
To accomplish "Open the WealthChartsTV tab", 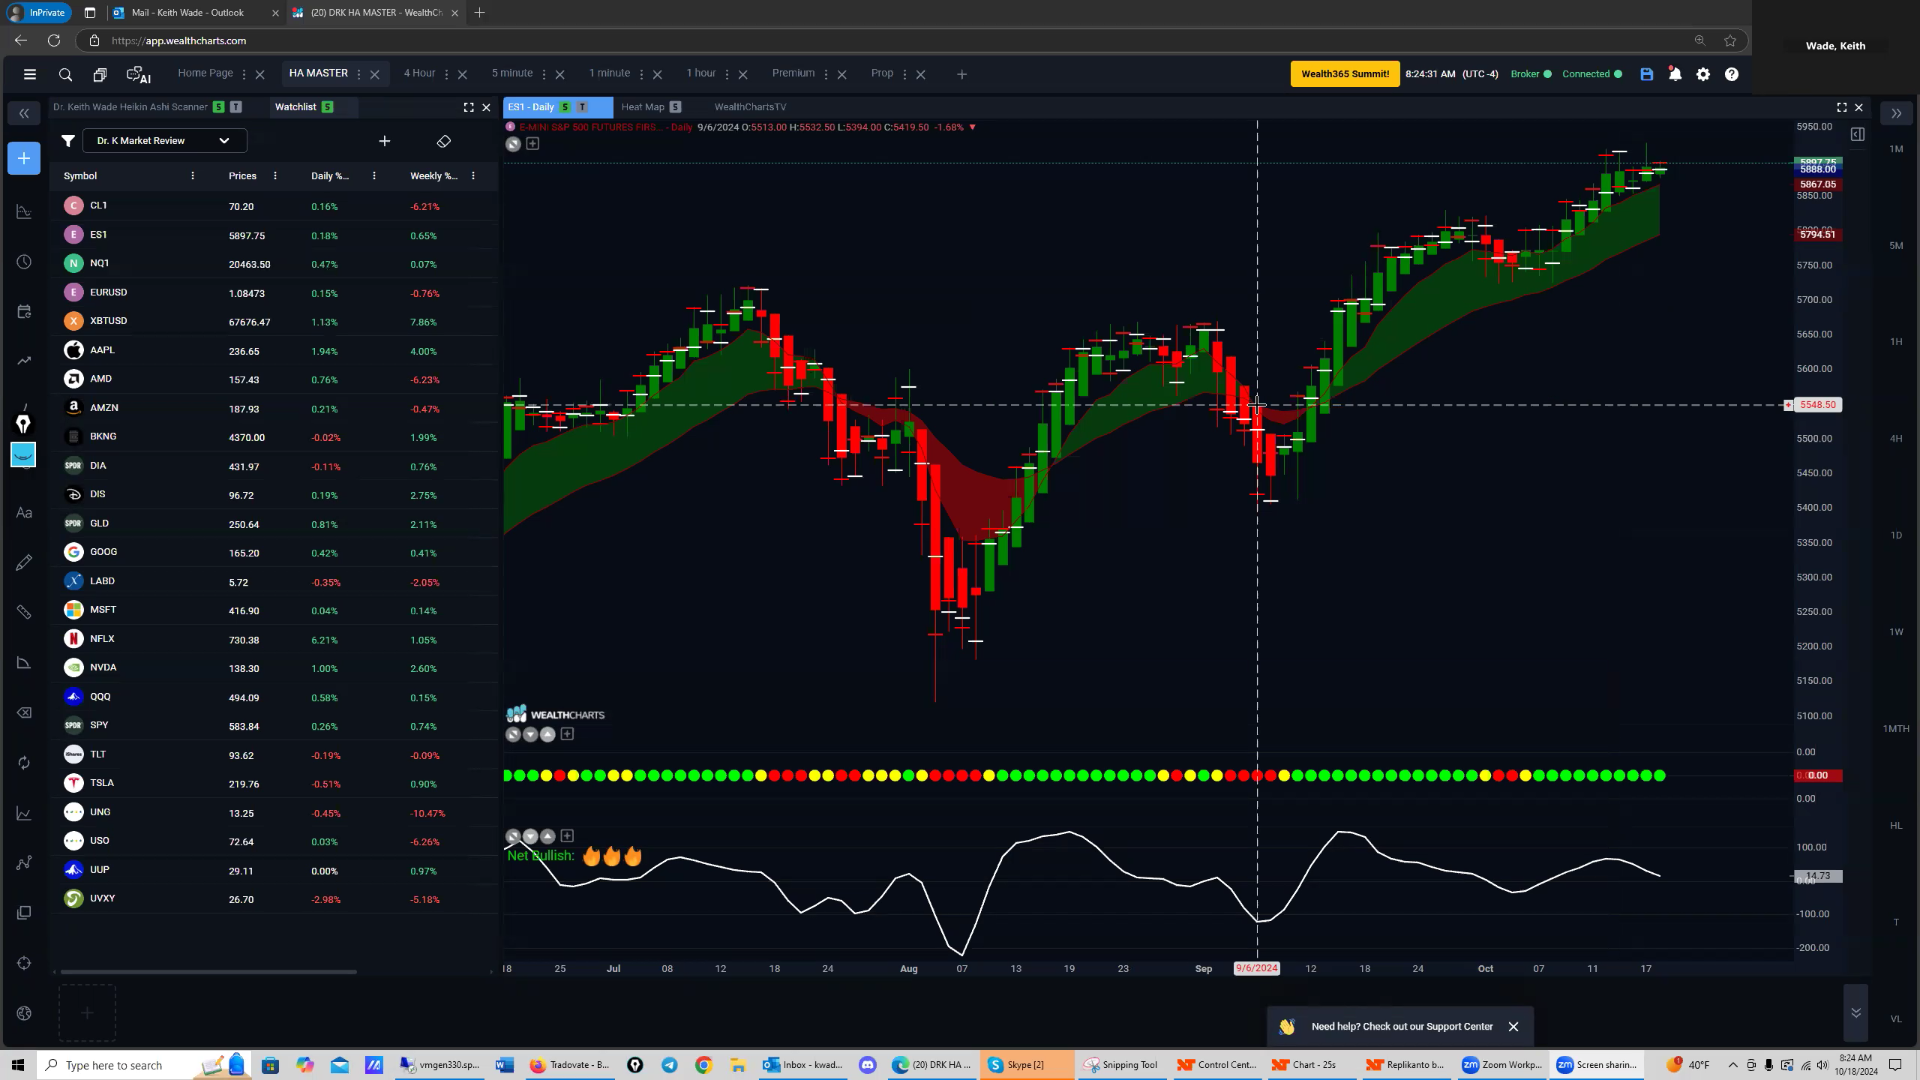I will tap(750, 107).
